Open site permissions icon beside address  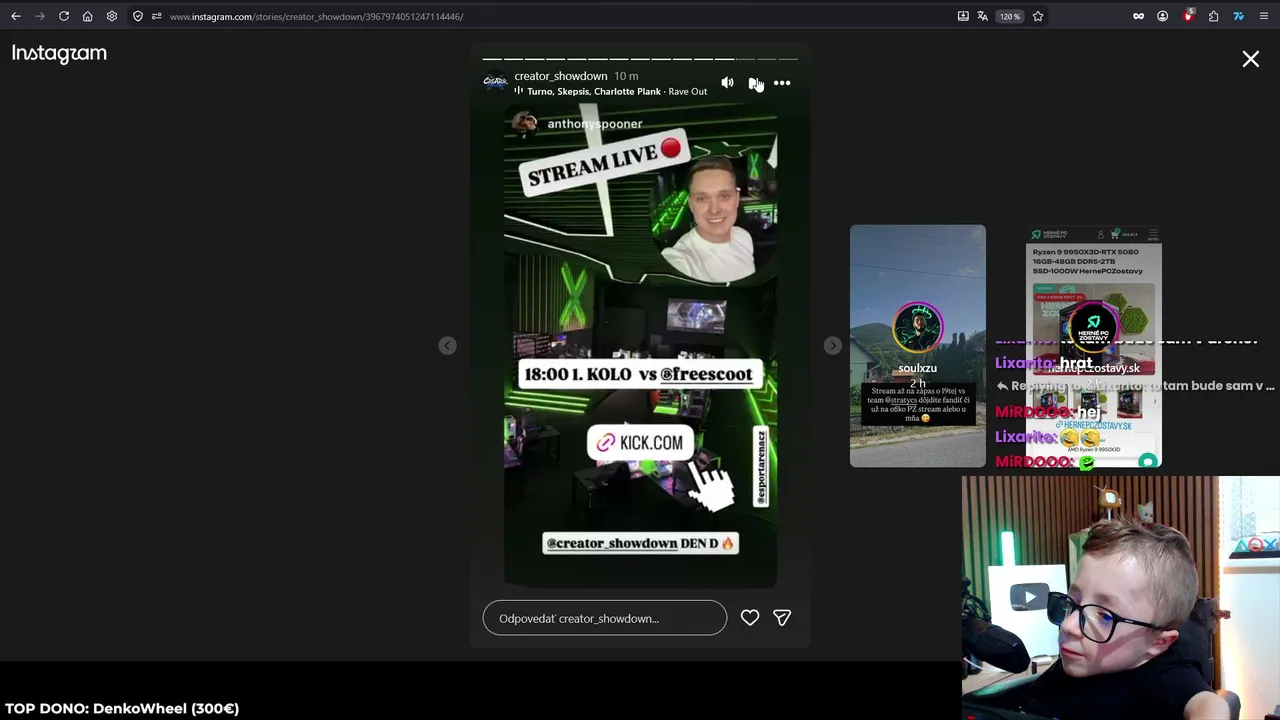(x=156, y=16)
